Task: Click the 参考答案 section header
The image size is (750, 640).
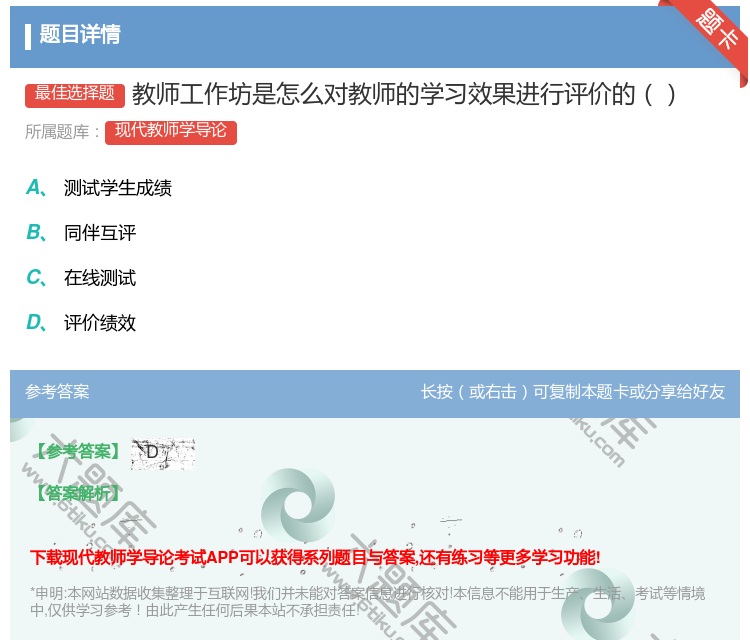Action: [57, 392]
